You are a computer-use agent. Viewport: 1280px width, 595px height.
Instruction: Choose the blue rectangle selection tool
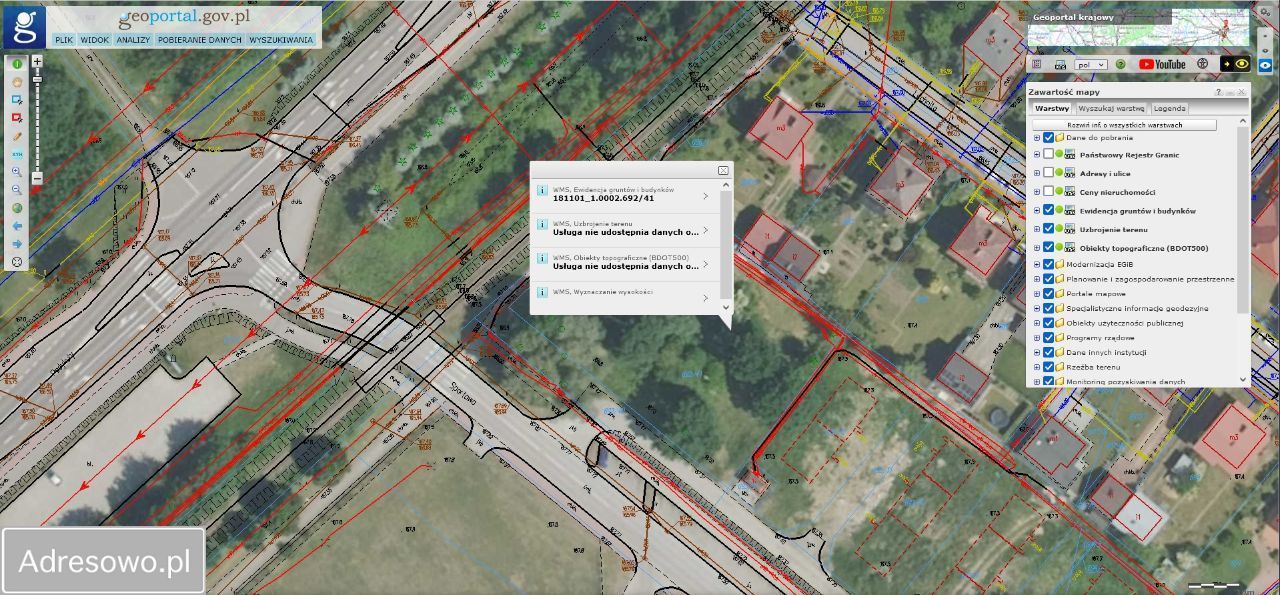pyautogui.click(x=17, y=100)
